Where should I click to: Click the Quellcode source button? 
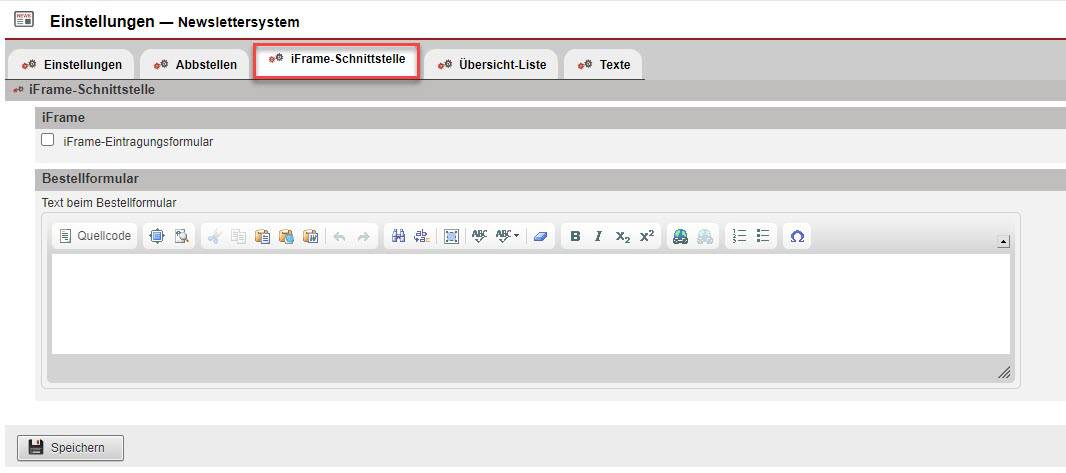coord(95,236)
